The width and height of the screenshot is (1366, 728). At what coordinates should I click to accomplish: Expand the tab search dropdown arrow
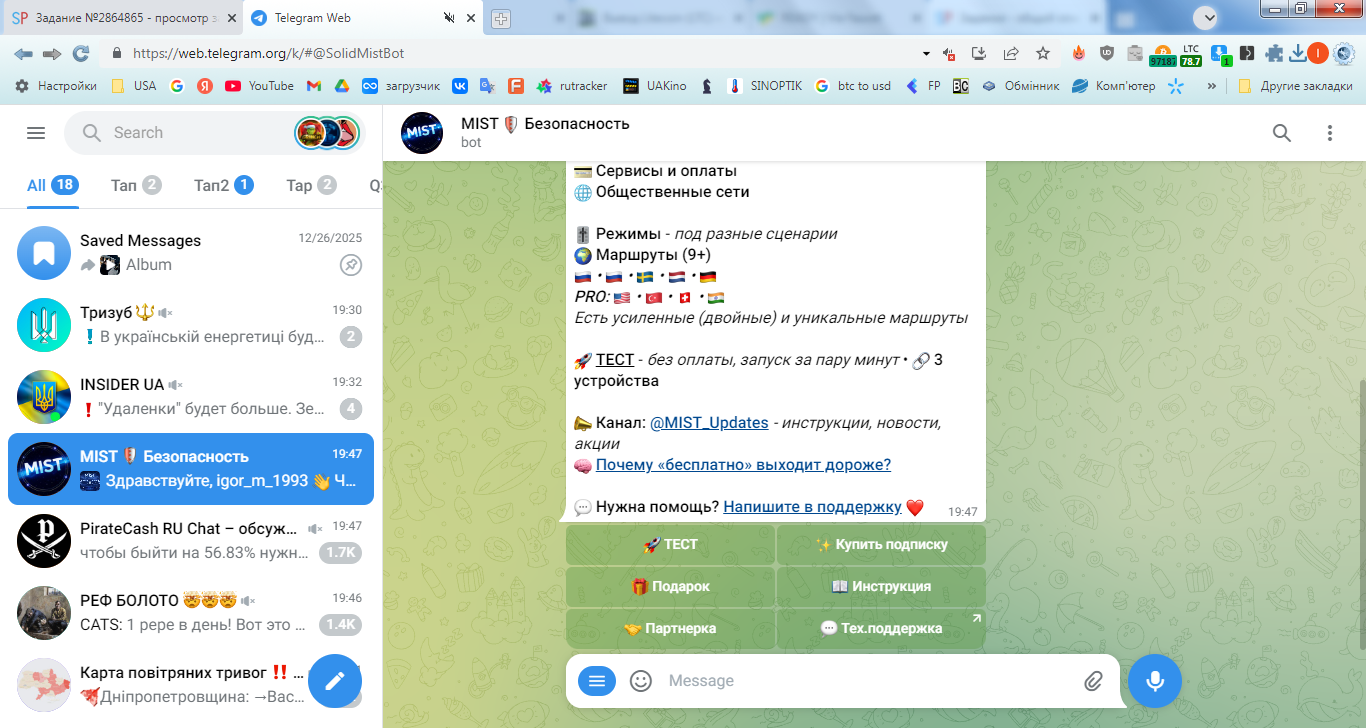(x=1208, y=16)
